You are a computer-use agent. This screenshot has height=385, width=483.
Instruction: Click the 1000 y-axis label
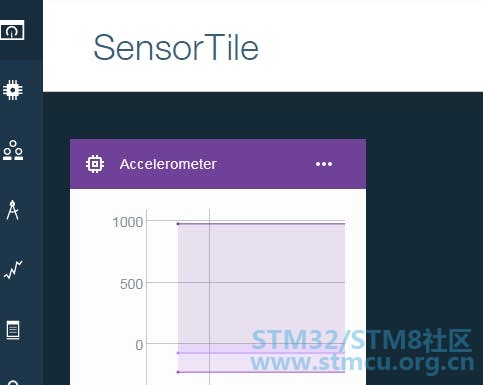coord(128,222)
